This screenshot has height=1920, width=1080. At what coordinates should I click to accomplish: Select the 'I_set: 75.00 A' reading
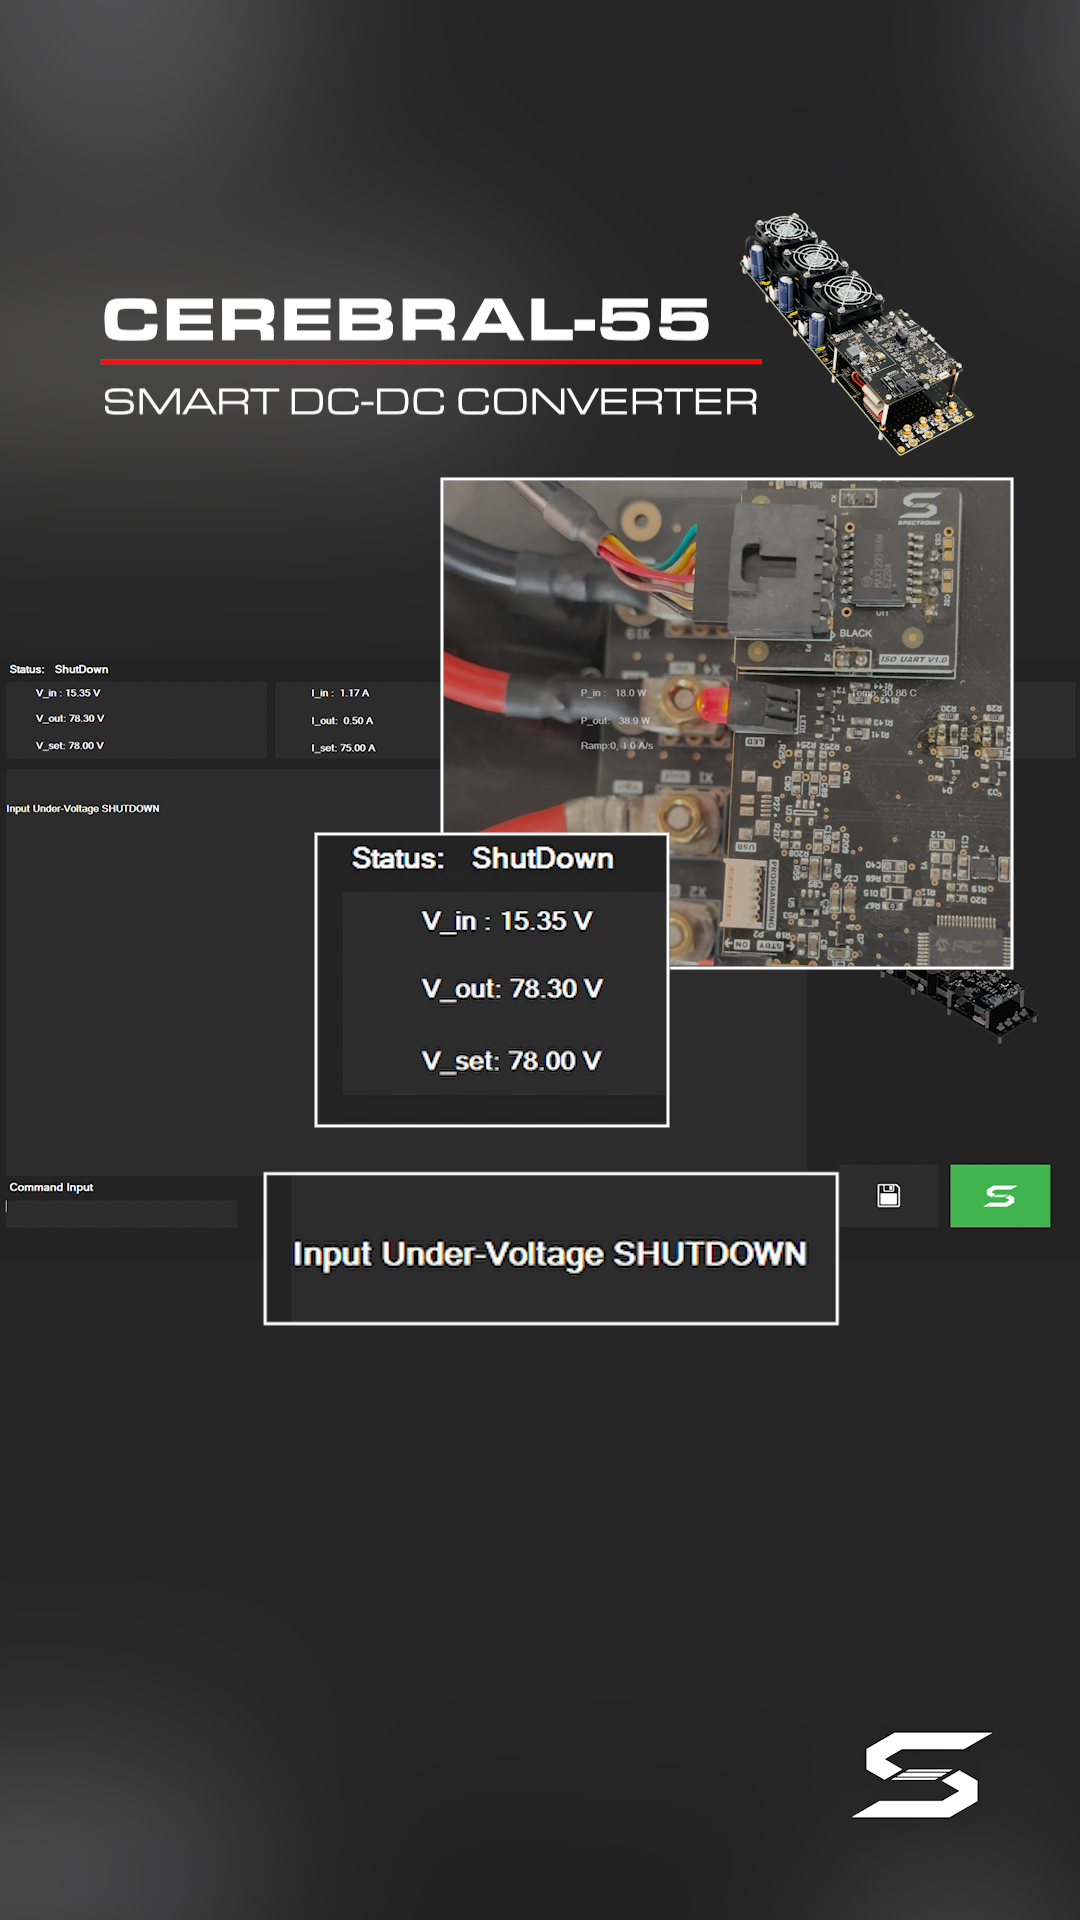[x=343, y=748]
